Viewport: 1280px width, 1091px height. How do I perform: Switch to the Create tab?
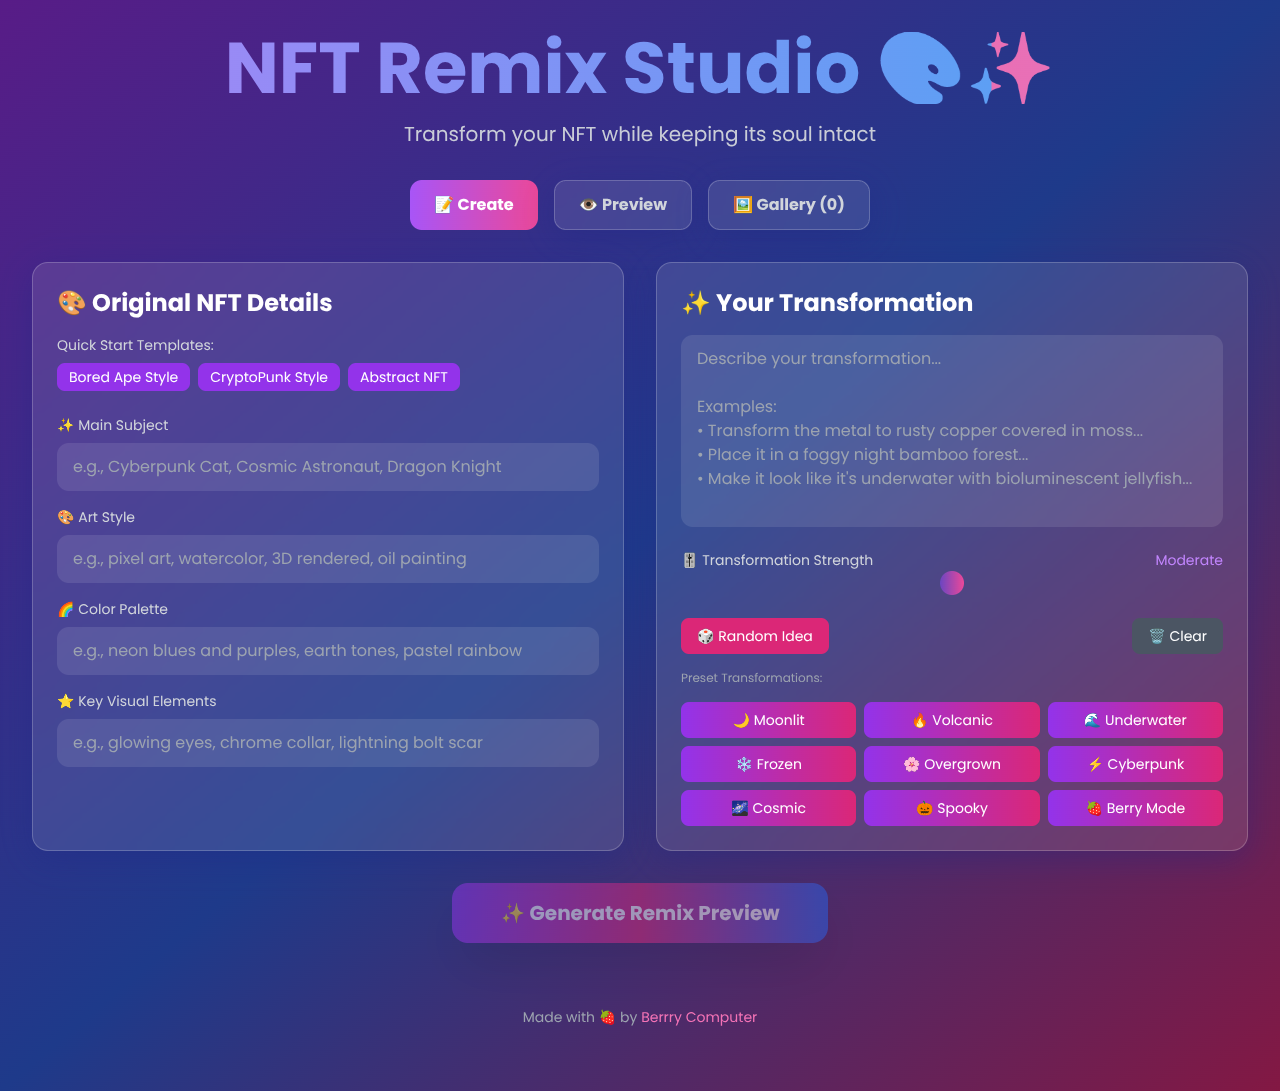click(x=473, y=205)
